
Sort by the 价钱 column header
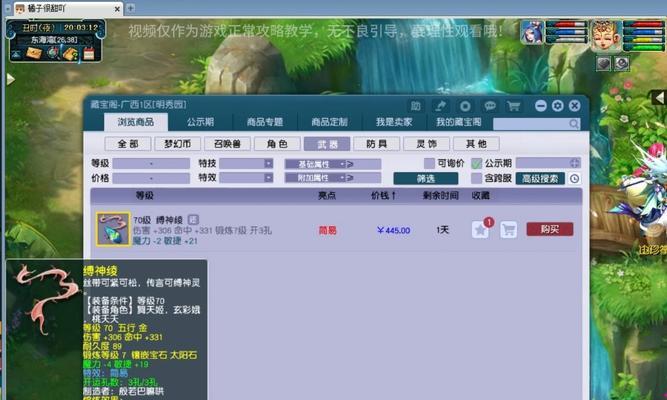click(x=384, y=196)
